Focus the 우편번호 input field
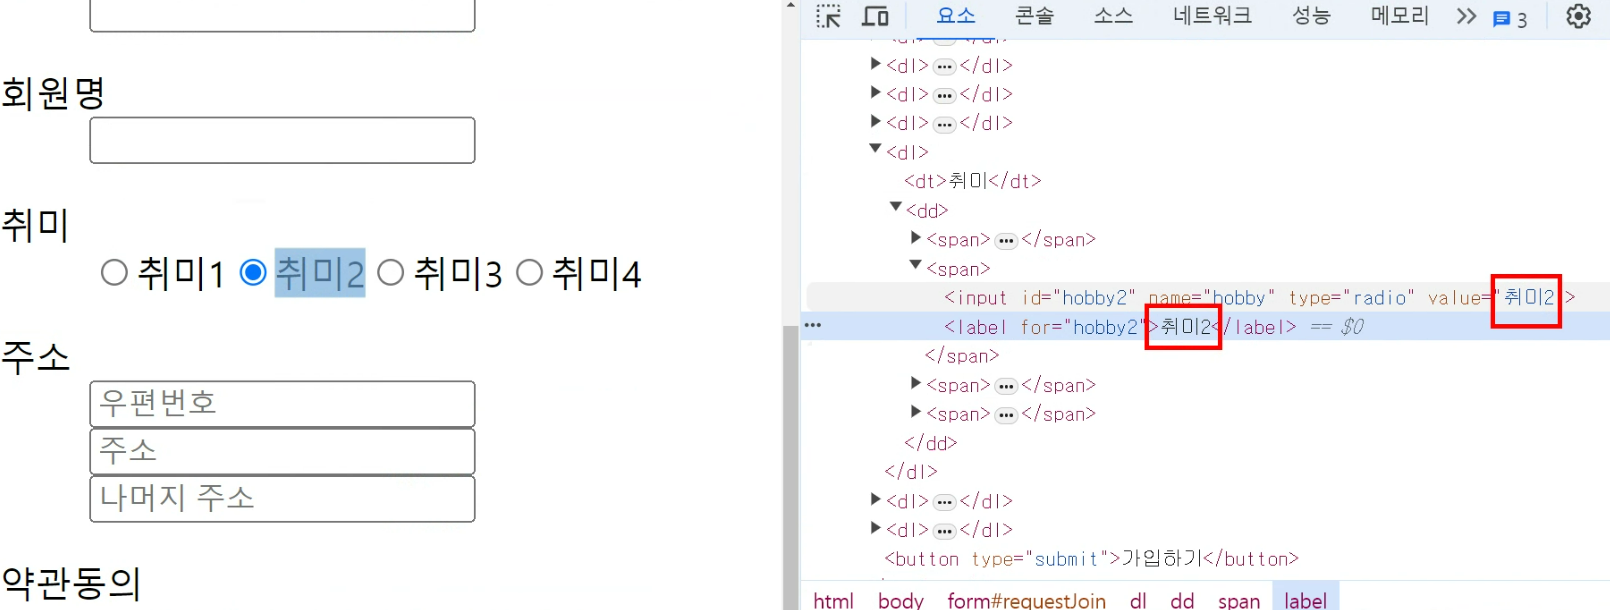The image size is (1610, 610). 282,404
